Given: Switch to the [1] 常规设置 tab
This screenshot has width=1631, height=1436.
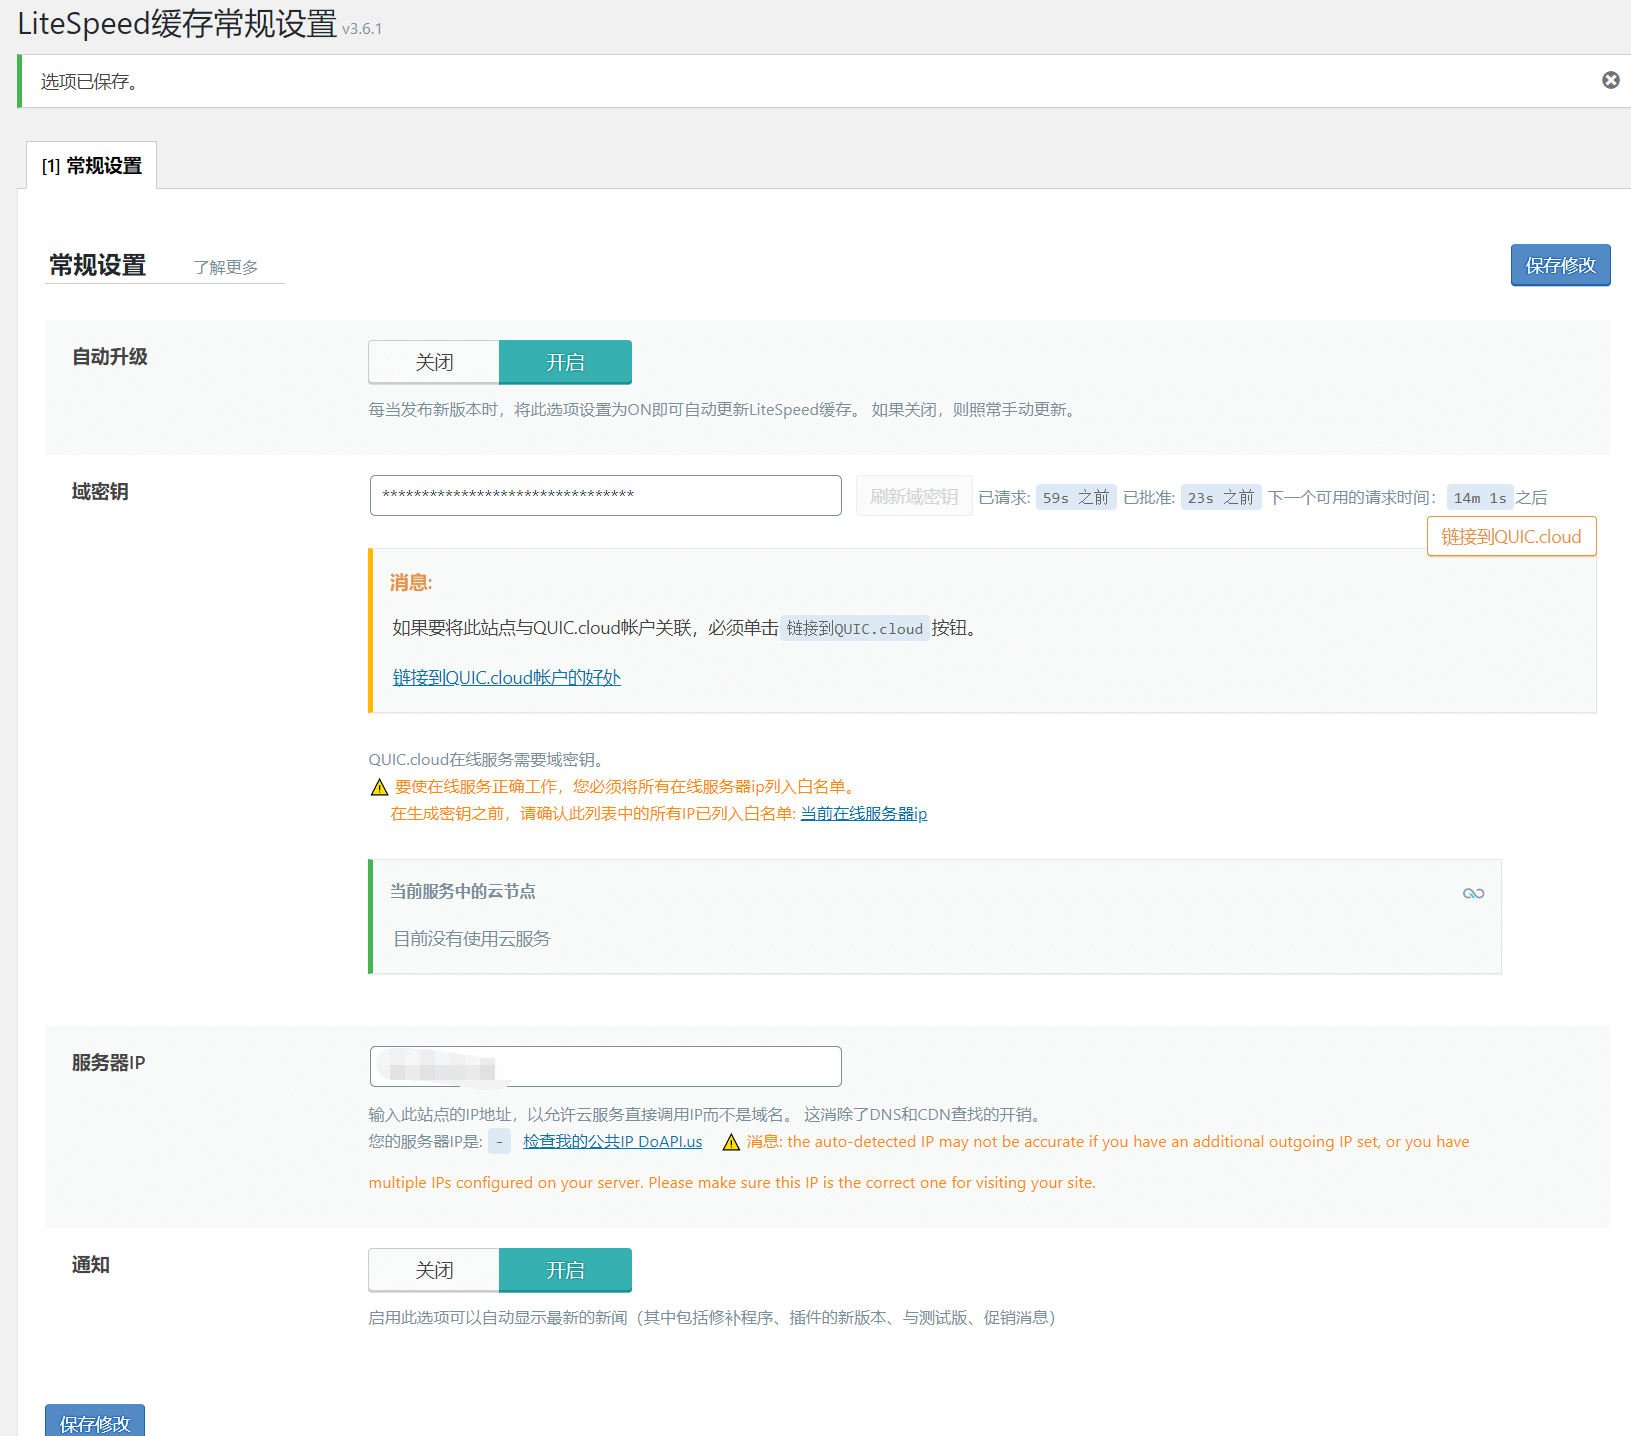Looking at the screenshot, I should point(92,165).
